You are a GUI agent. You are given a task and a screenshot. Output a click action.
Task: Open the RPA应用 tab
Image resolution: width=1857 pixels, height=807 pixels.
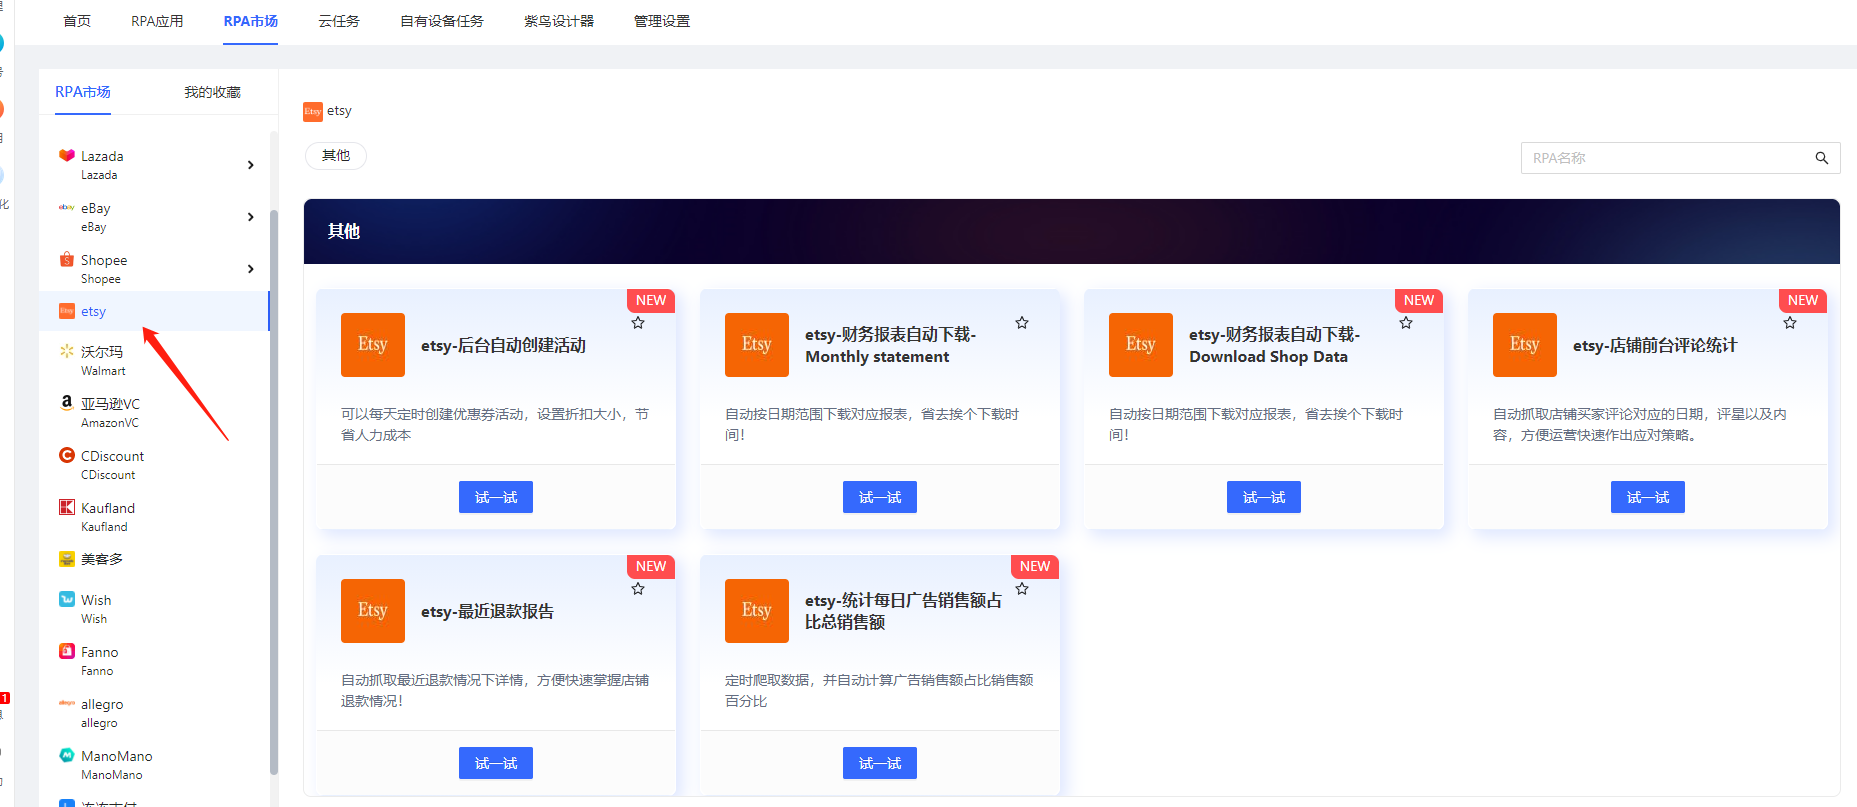point(157,21)
